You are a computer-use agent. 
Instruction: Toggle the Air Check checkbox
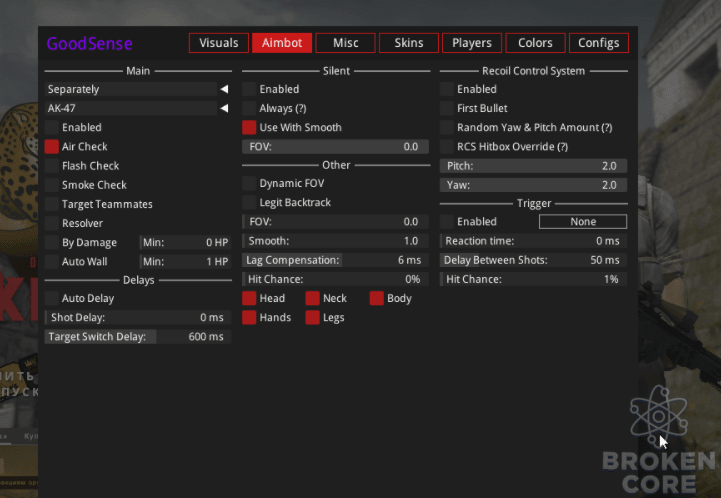[x=52, y=147]
